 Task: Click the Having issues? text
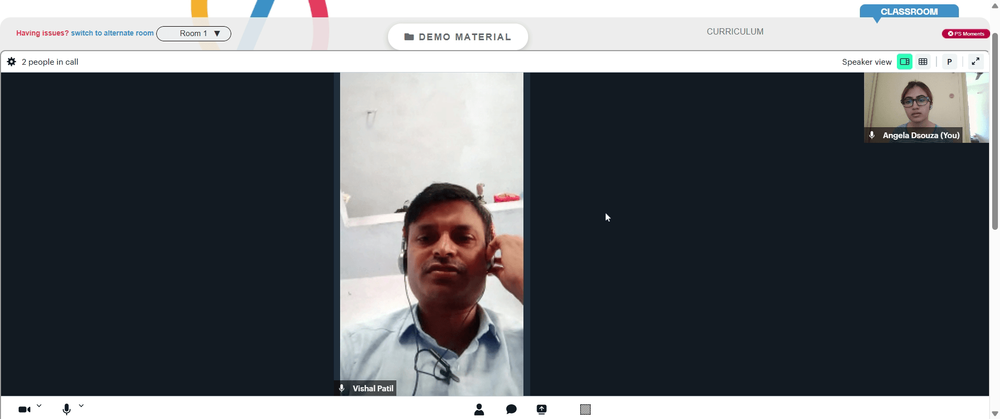pyautogui.click(x=42, y=33)
